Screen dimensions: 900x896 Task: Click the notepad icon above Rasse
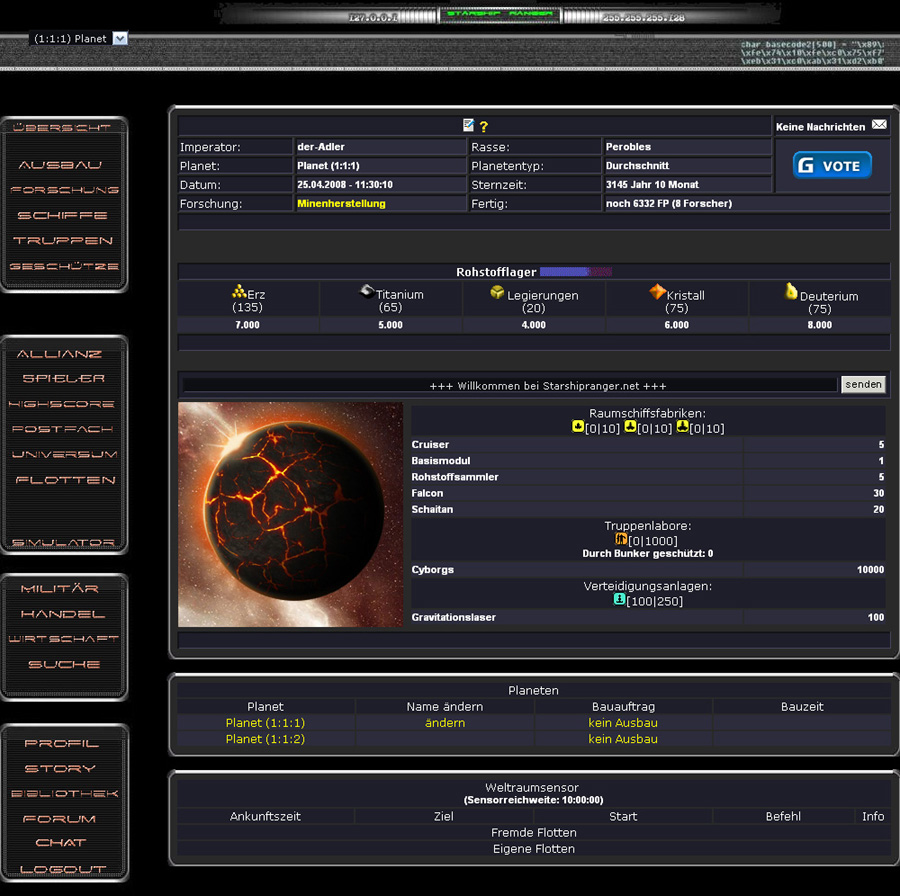(x=468, y=125)
